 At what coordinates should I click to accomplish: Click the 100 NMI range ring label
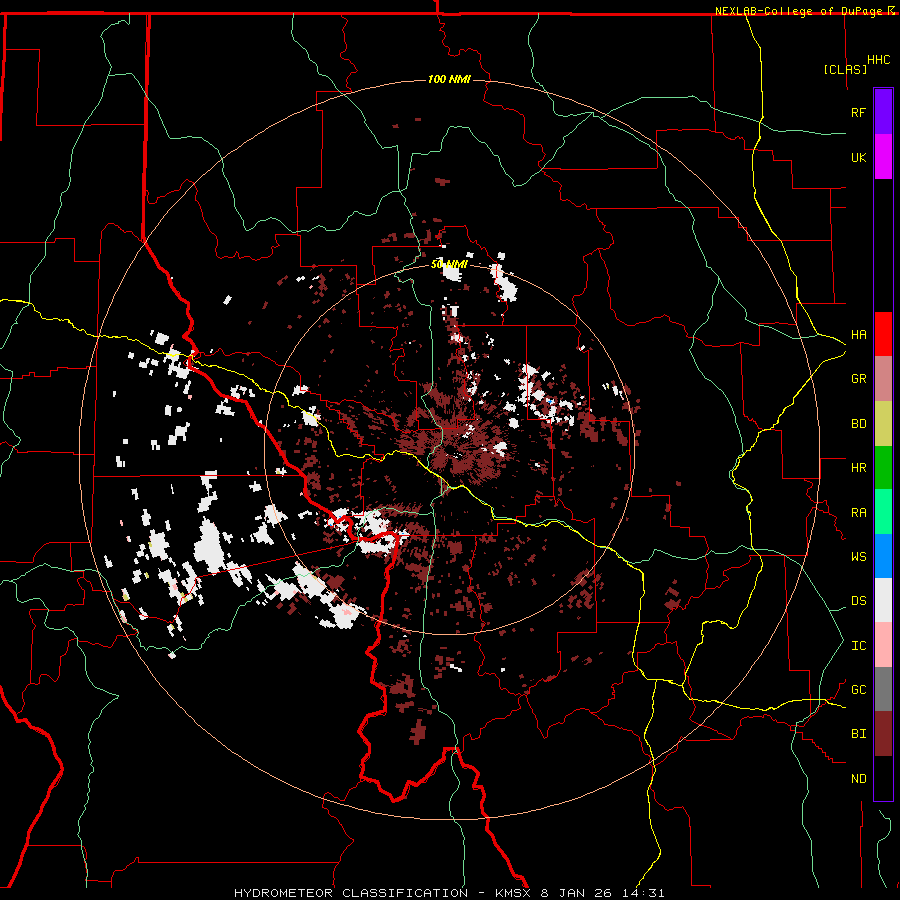pyautogui.click(x=449, y=79)
